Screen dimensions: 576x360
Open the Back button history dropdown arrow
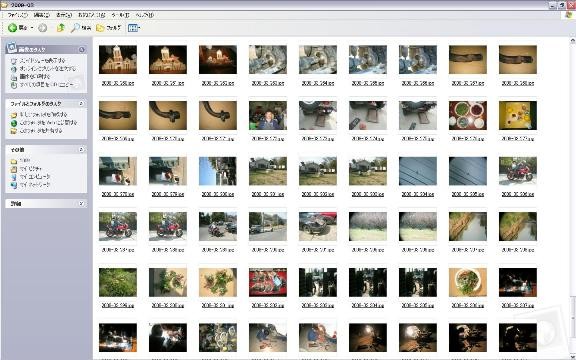(32, 28)
